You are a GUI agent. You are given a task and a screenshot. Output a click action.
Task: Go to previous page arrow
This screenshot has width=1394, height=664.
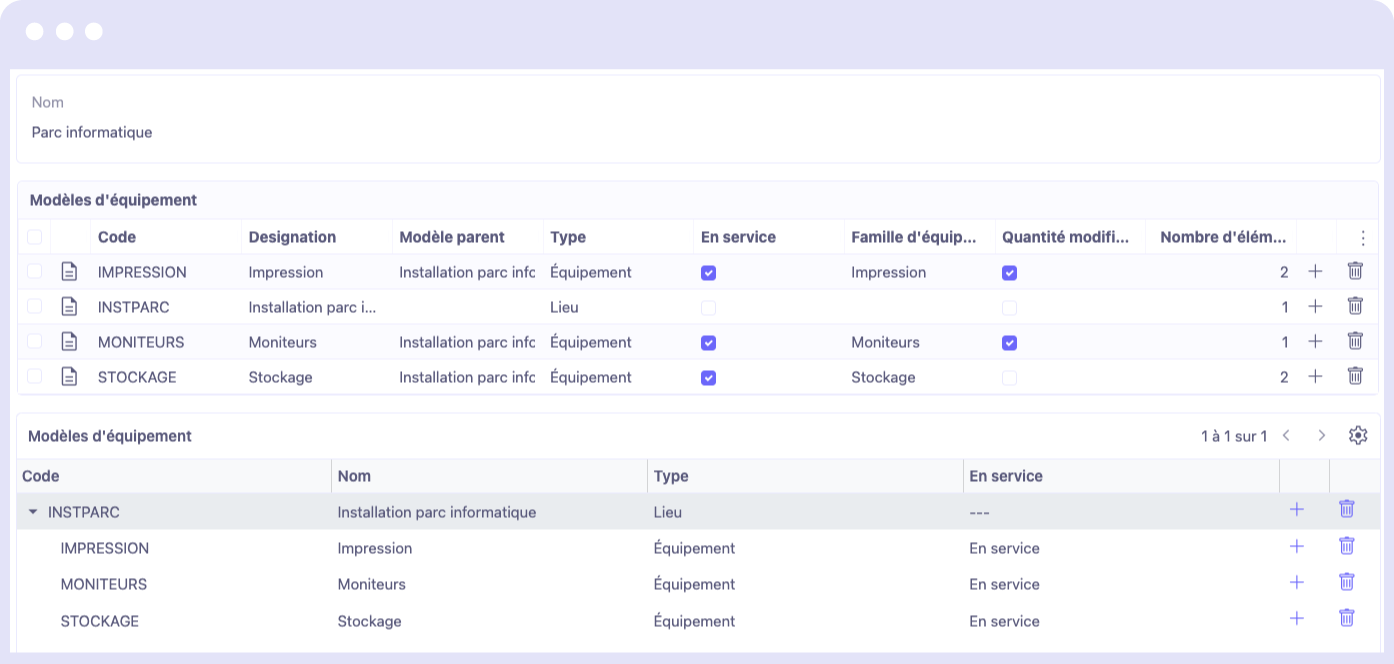click(x=1286, y=436)
